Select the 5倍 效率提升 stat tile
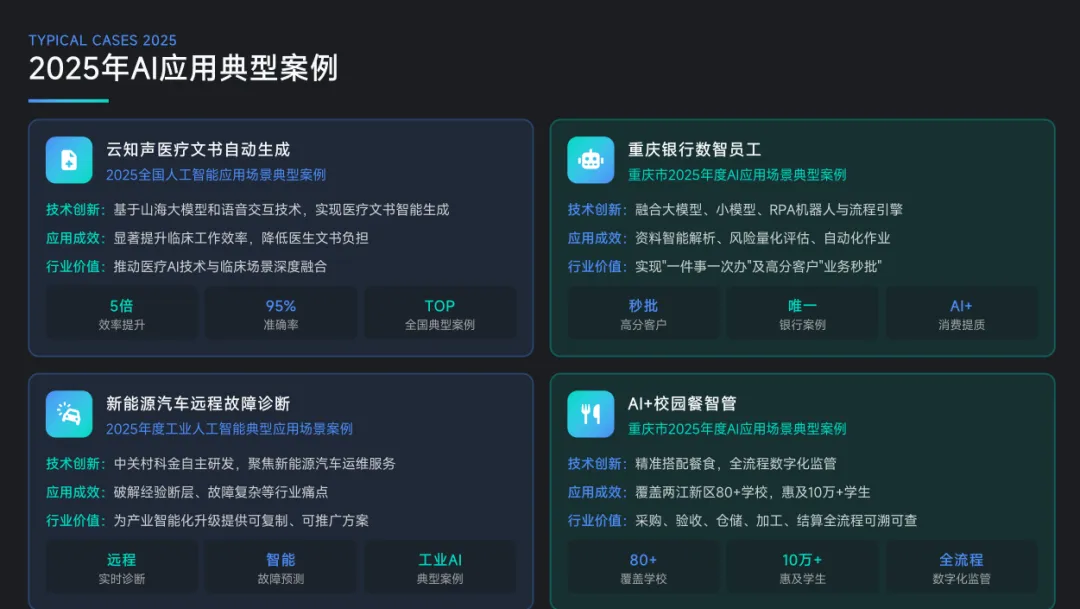The image size is (1080, 609). [x=122, y=313]
